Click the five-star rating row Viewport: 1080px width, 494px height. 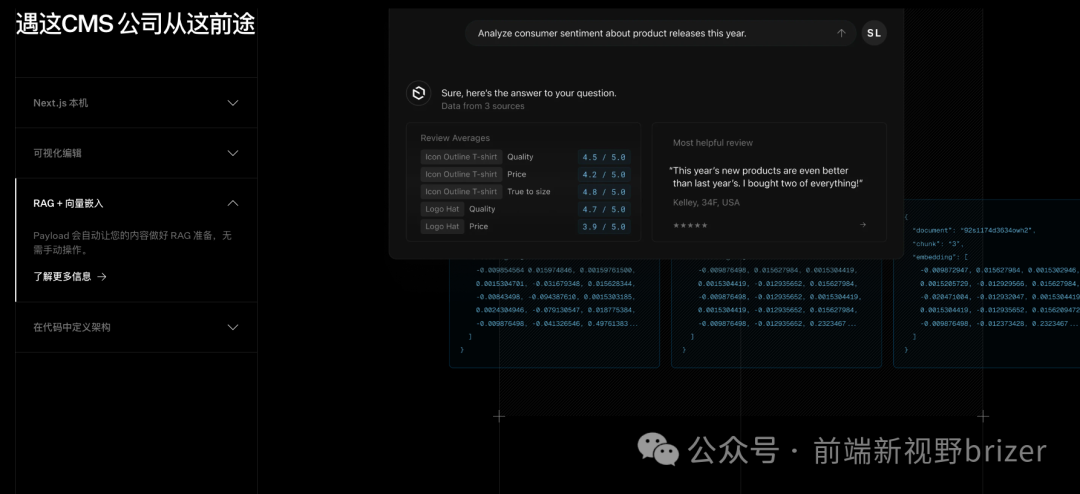[x=690, y=225]
